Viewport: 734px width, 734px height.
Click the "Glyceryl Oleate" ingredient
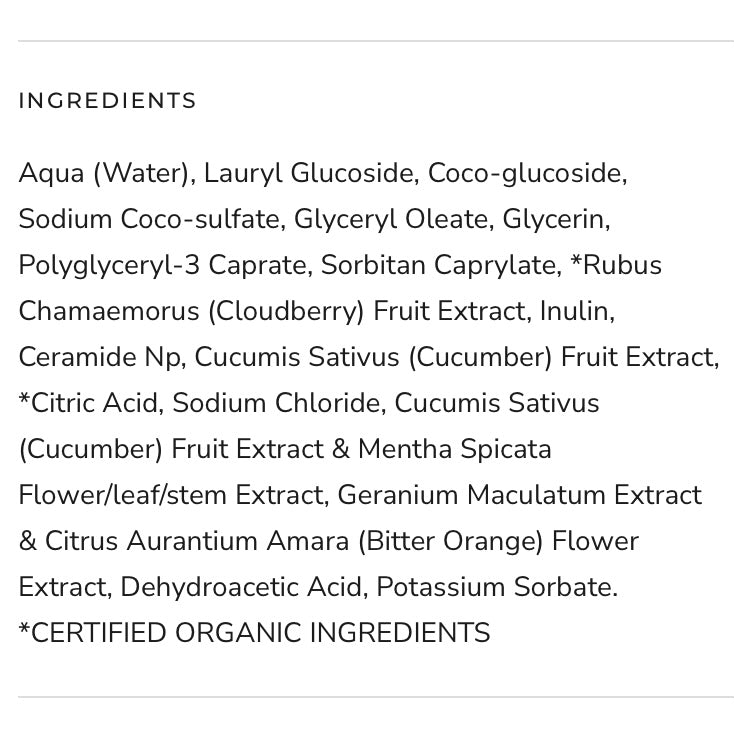click(x=392, y=219)
